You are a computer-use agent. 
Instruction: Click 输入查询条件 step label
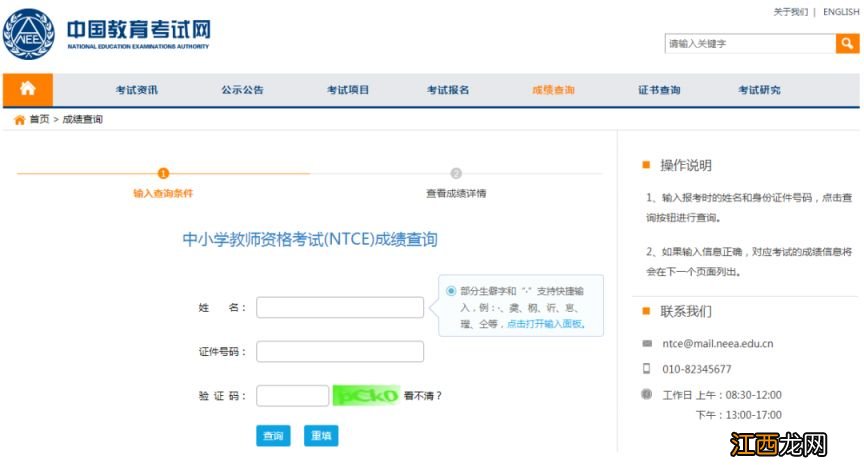click(x=163, y=193)
